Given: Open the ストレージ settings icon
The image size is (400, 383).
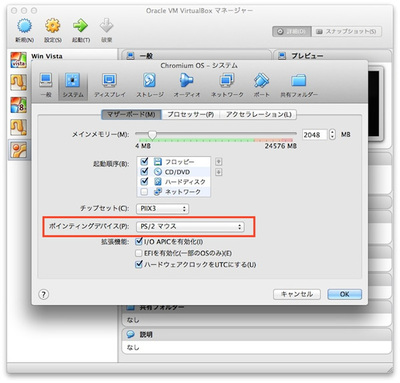Looking at the screenshot, I should 149,80.
